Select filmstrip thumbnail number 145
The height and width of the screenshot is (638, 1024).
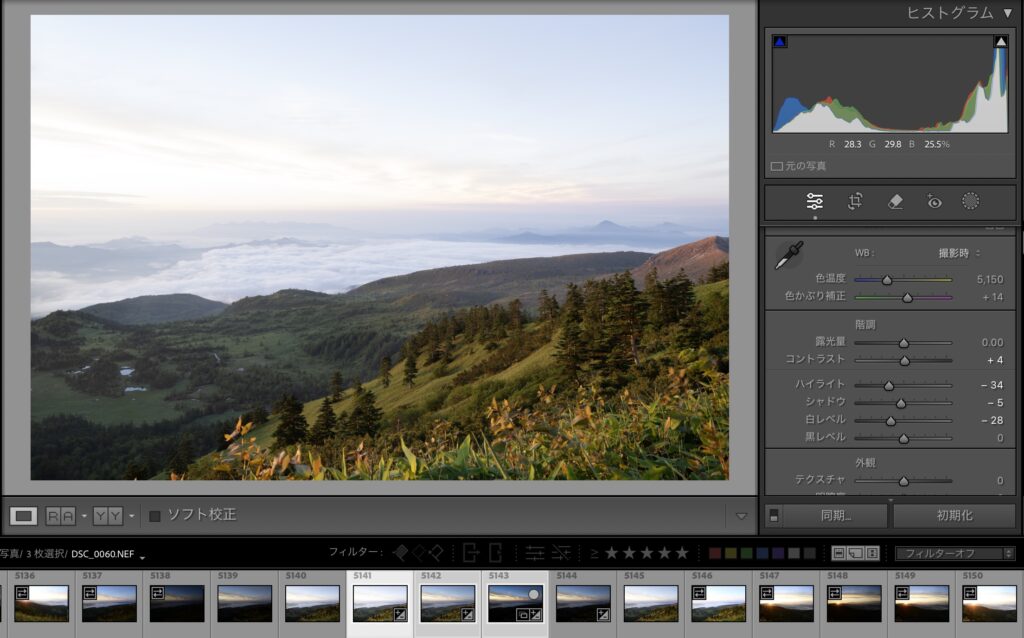point(650,603)
